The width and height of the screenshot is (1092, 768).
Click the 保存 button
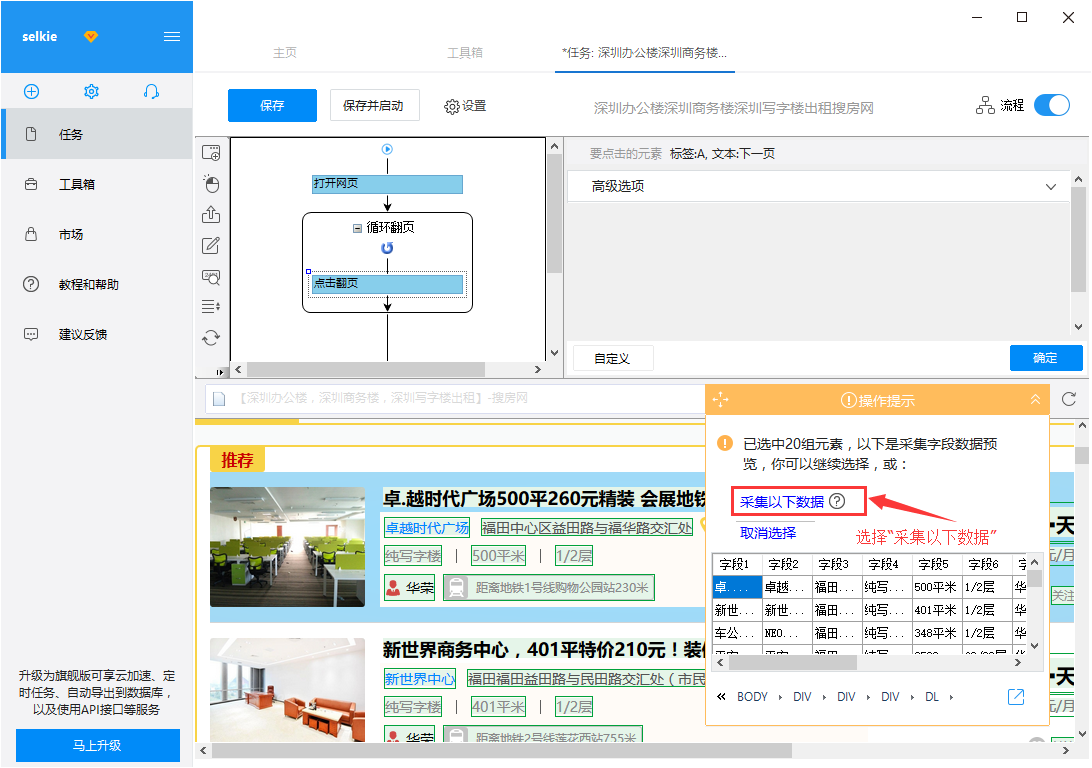pos(272,105)
